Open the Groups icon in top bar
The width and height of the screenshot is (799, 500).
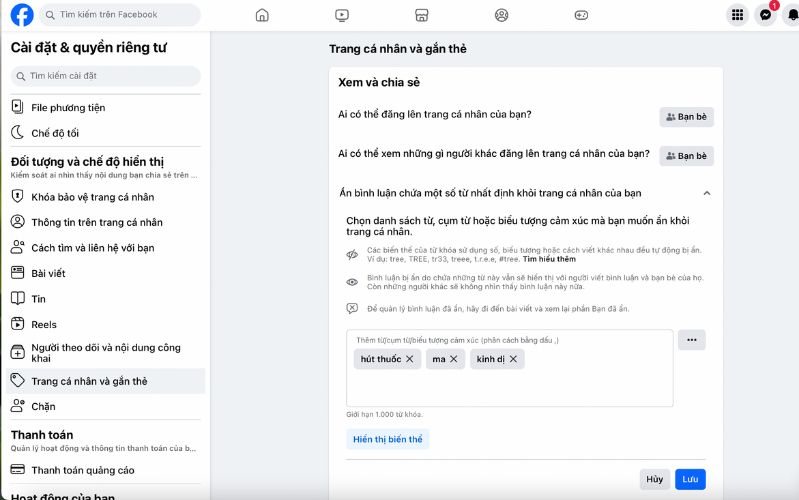pyautogui.click(x=501, y=15)
